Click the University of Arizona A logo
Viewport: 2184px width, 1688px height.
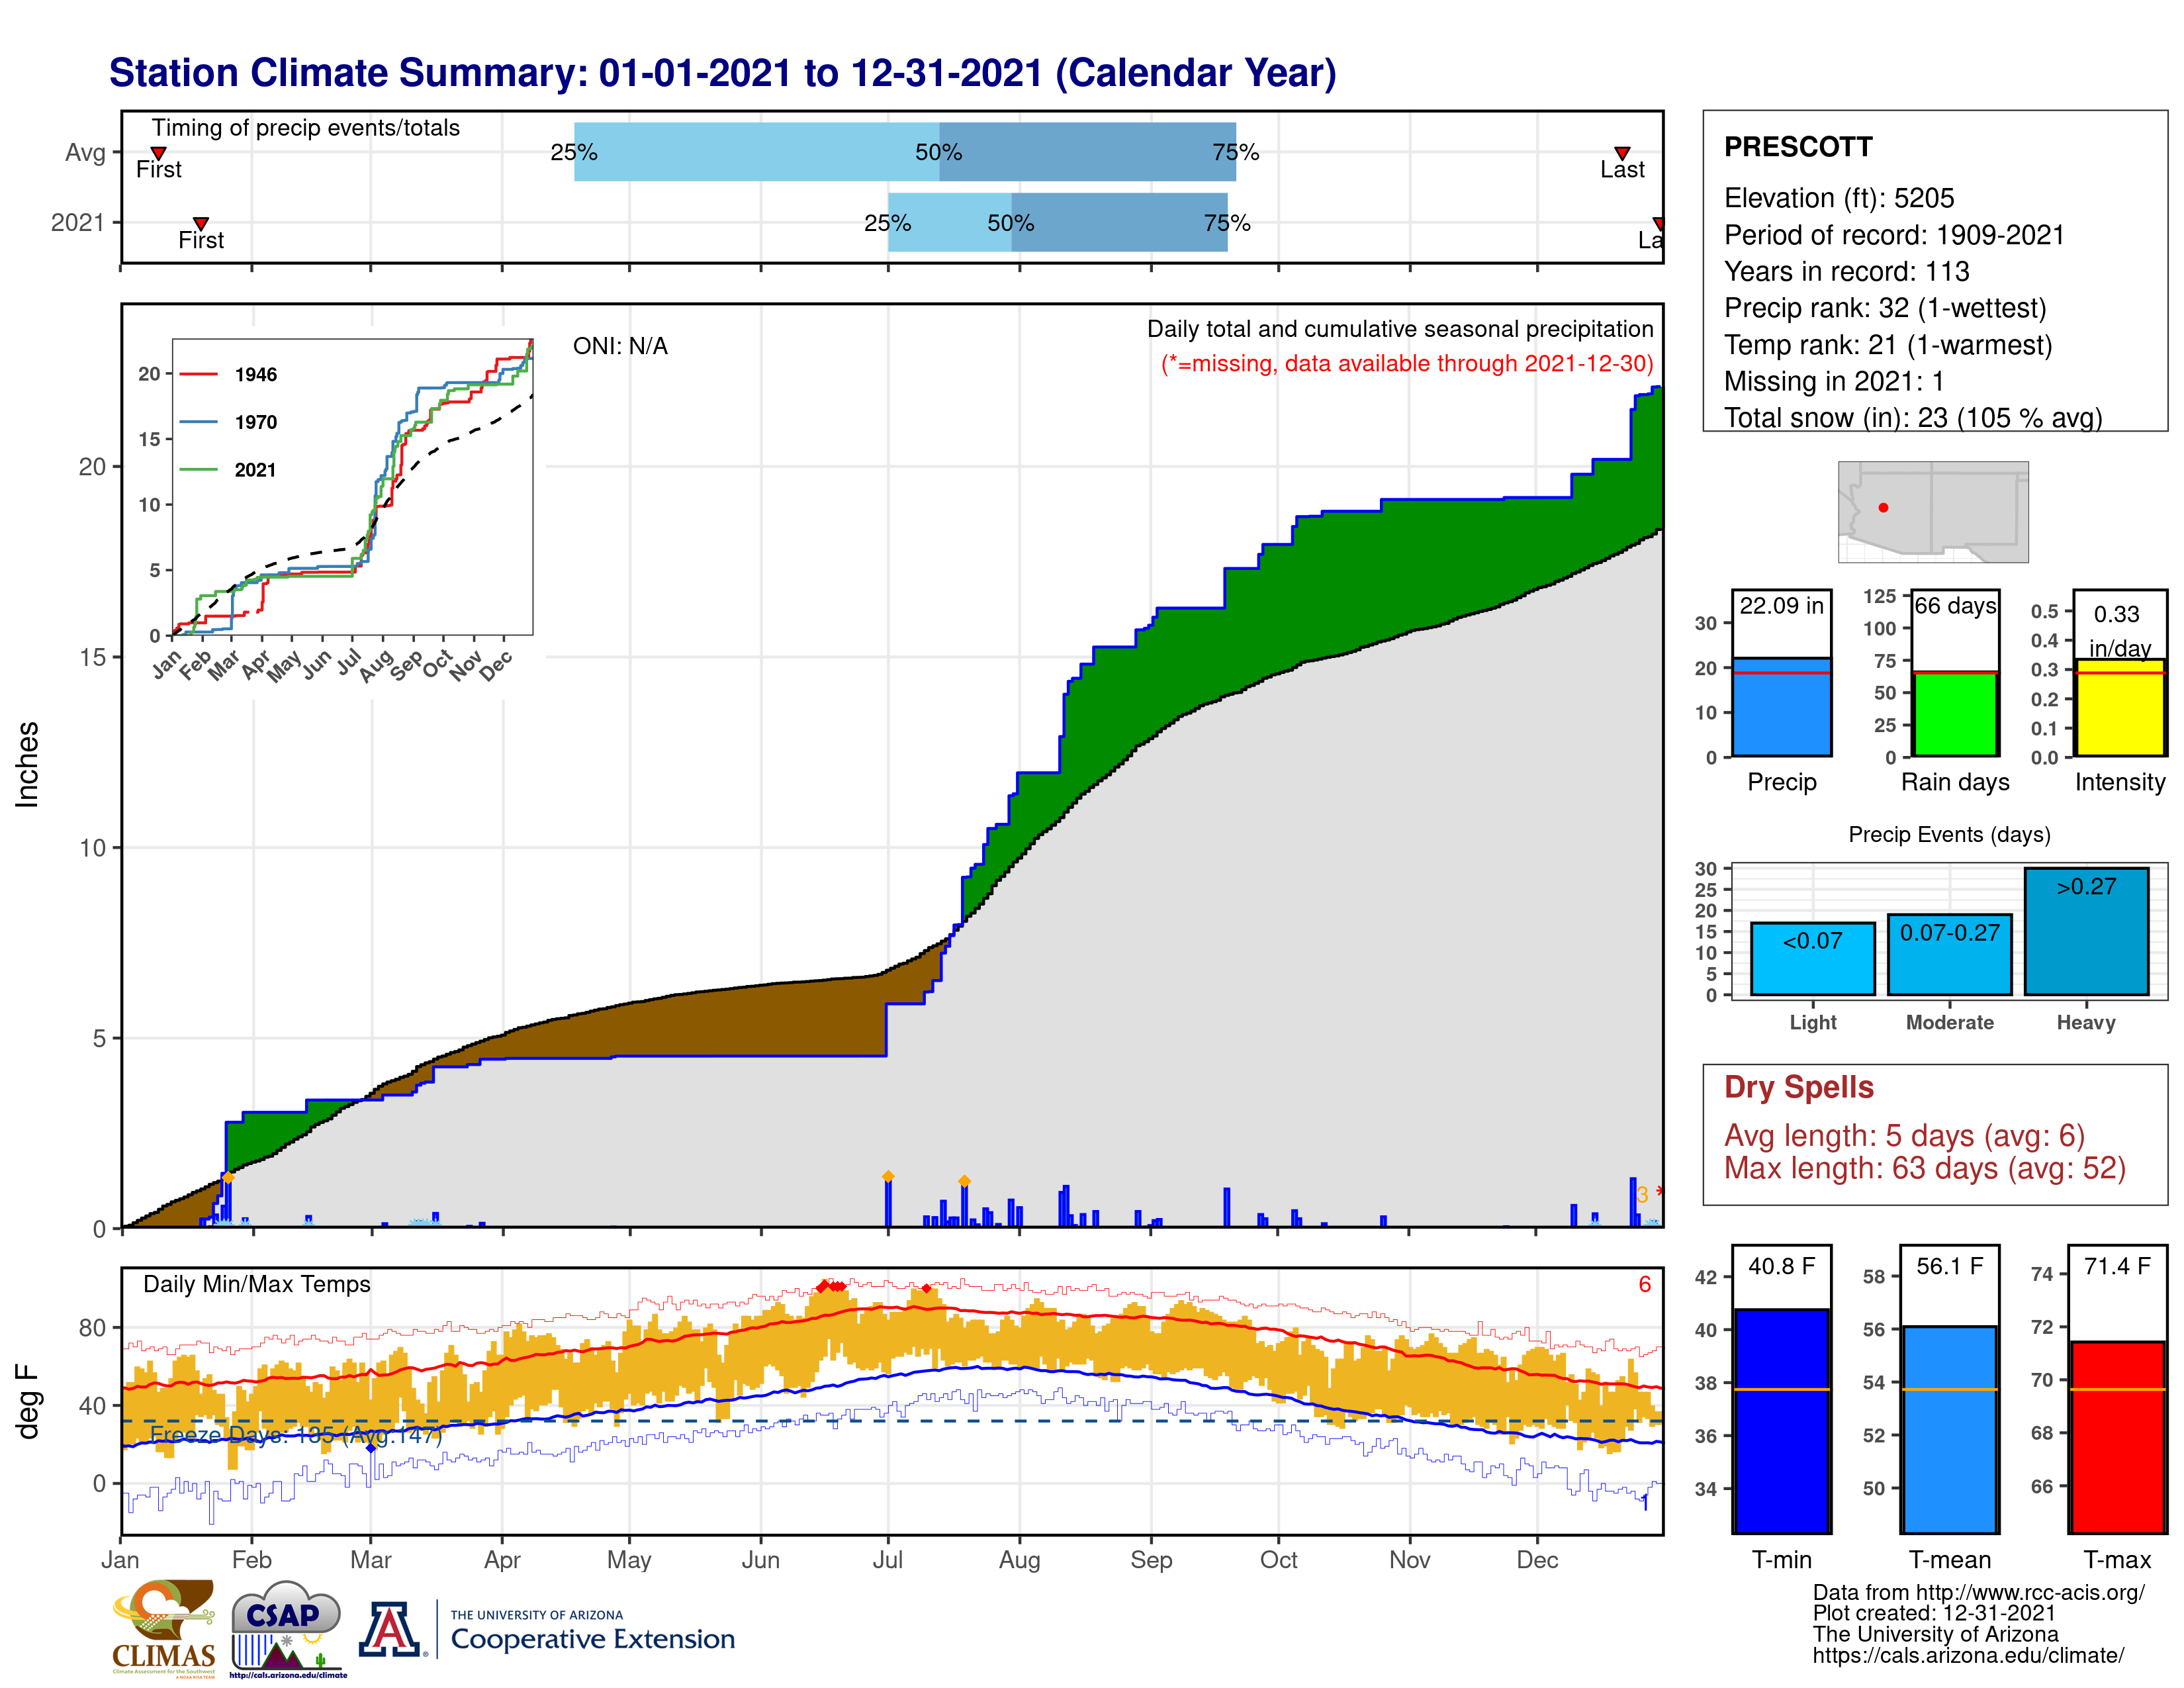(x=391, y=1629)
